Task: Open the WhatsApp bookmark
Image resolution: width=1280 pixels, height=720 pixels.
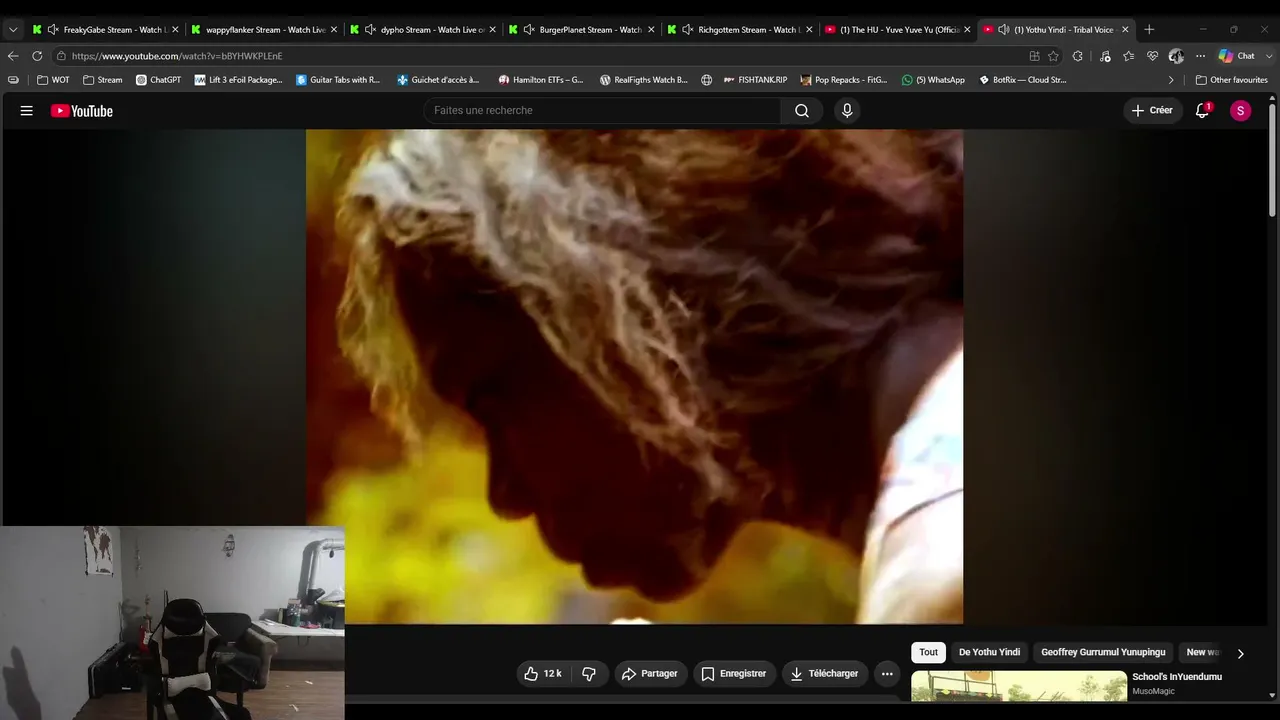Action: [933, 80]
